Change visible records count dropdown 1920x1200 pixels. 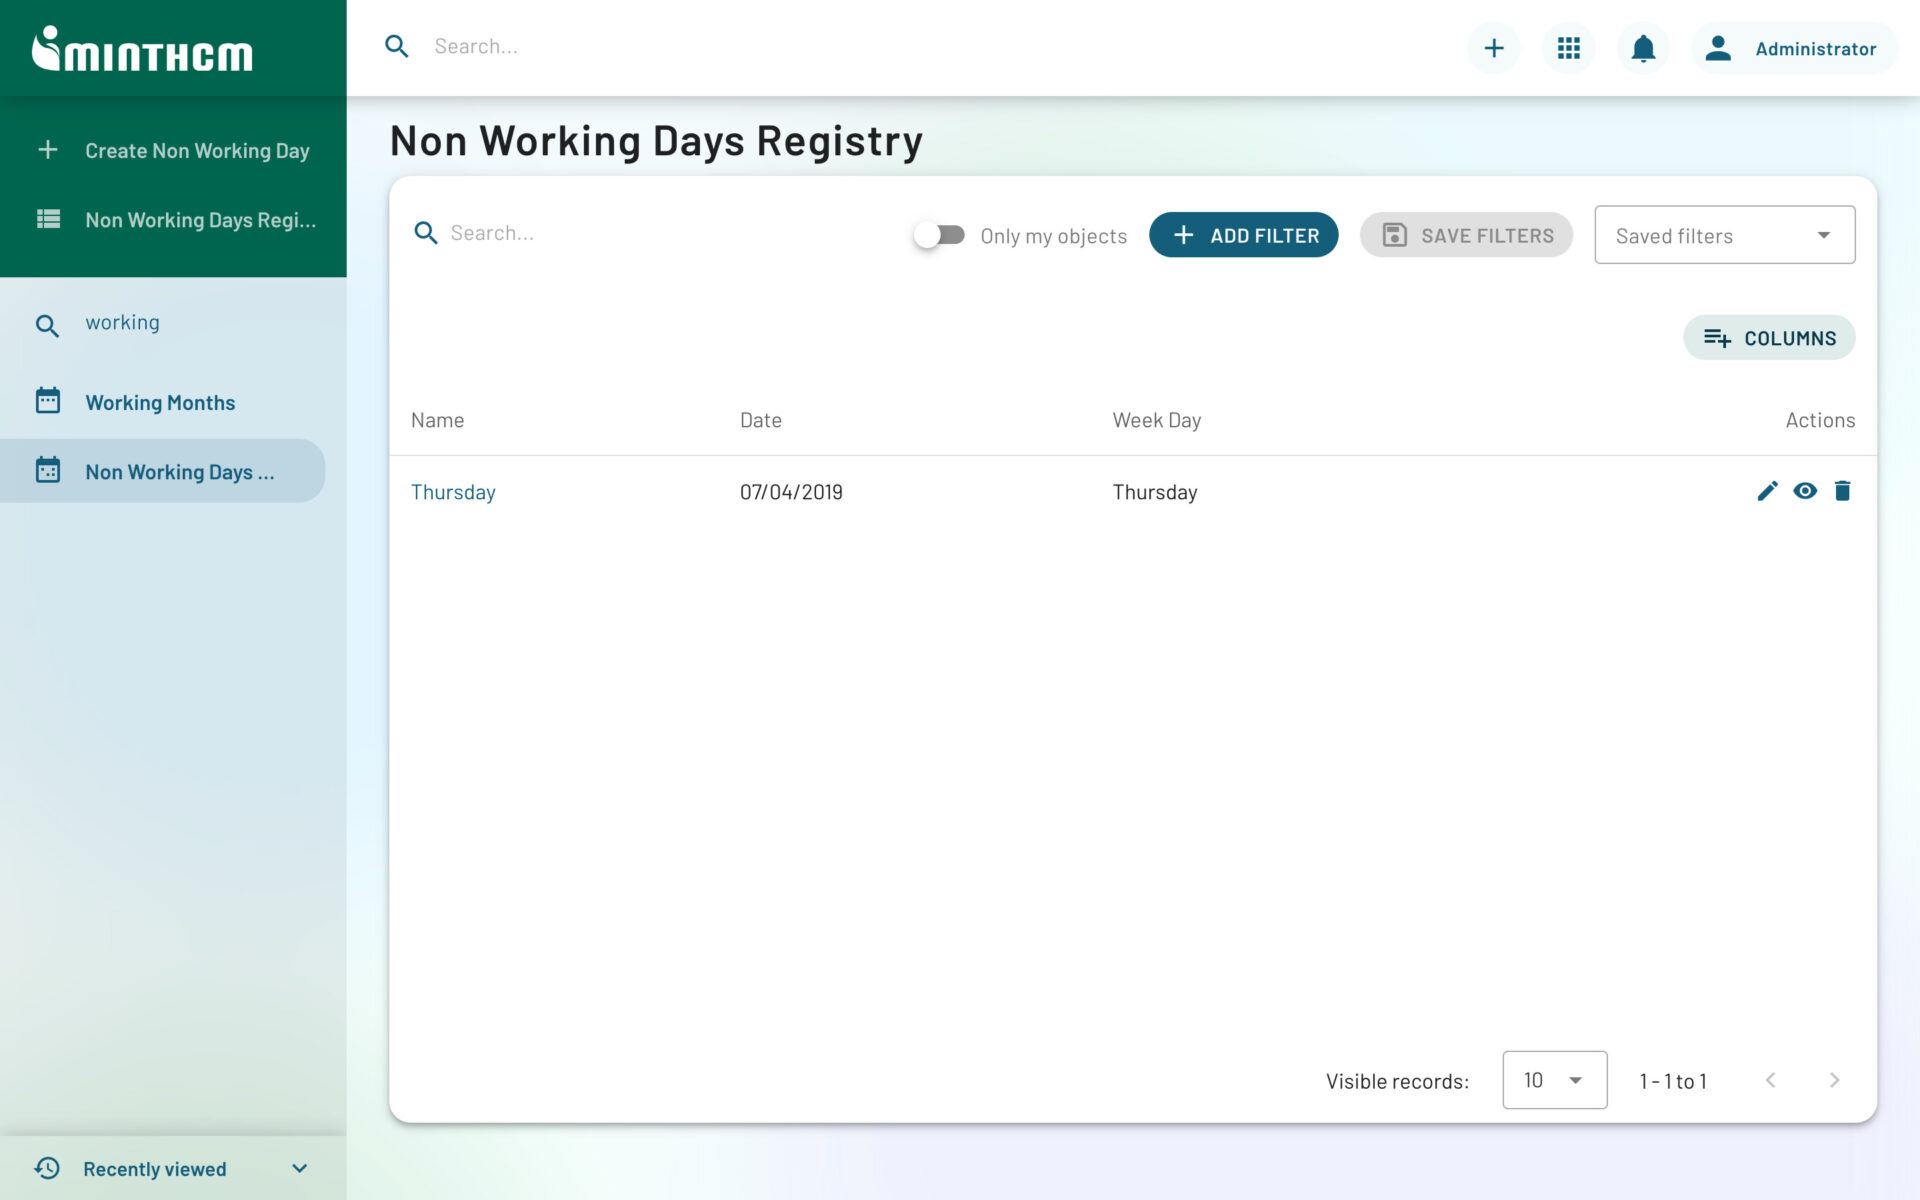click(1554, 1080)
